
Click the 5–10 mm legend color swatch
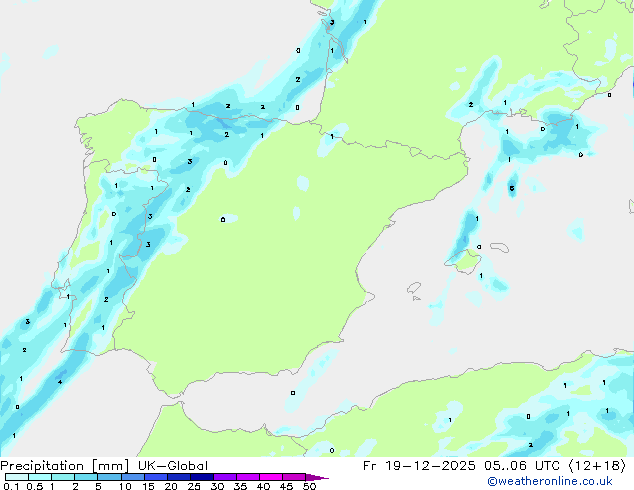point(109,477)
